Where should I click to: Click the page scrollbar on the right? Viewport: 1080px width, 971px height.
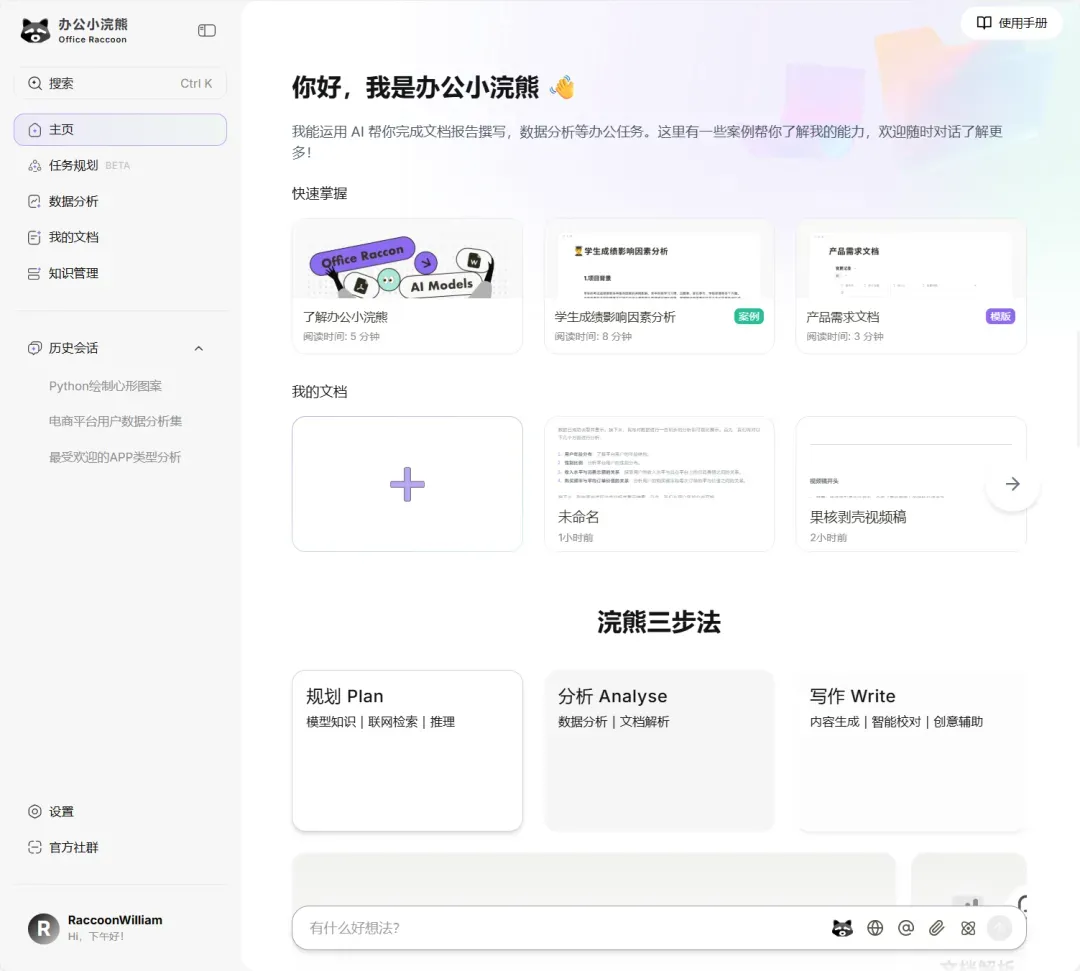click(x=1077, y=389)
